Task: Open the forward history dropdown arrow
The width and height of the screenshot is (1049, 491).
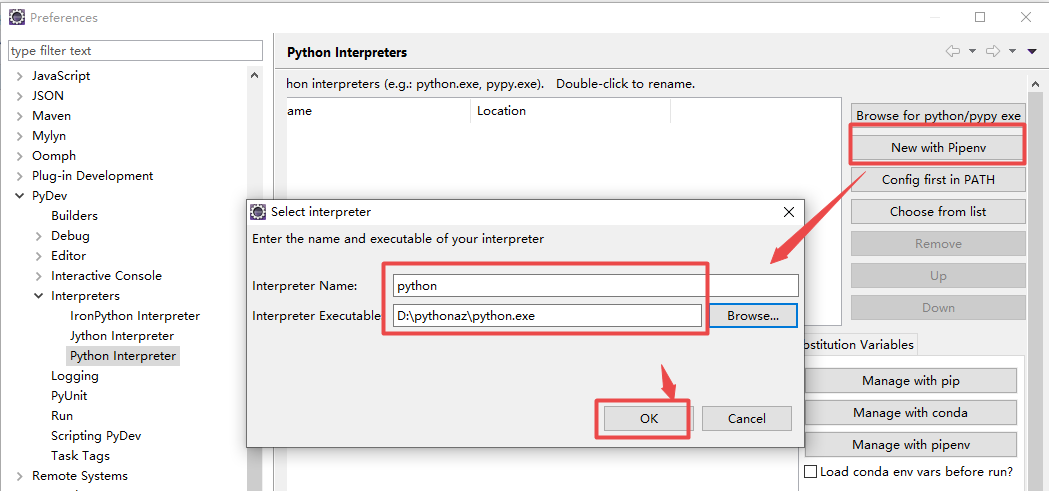Action: (1012, 52)
